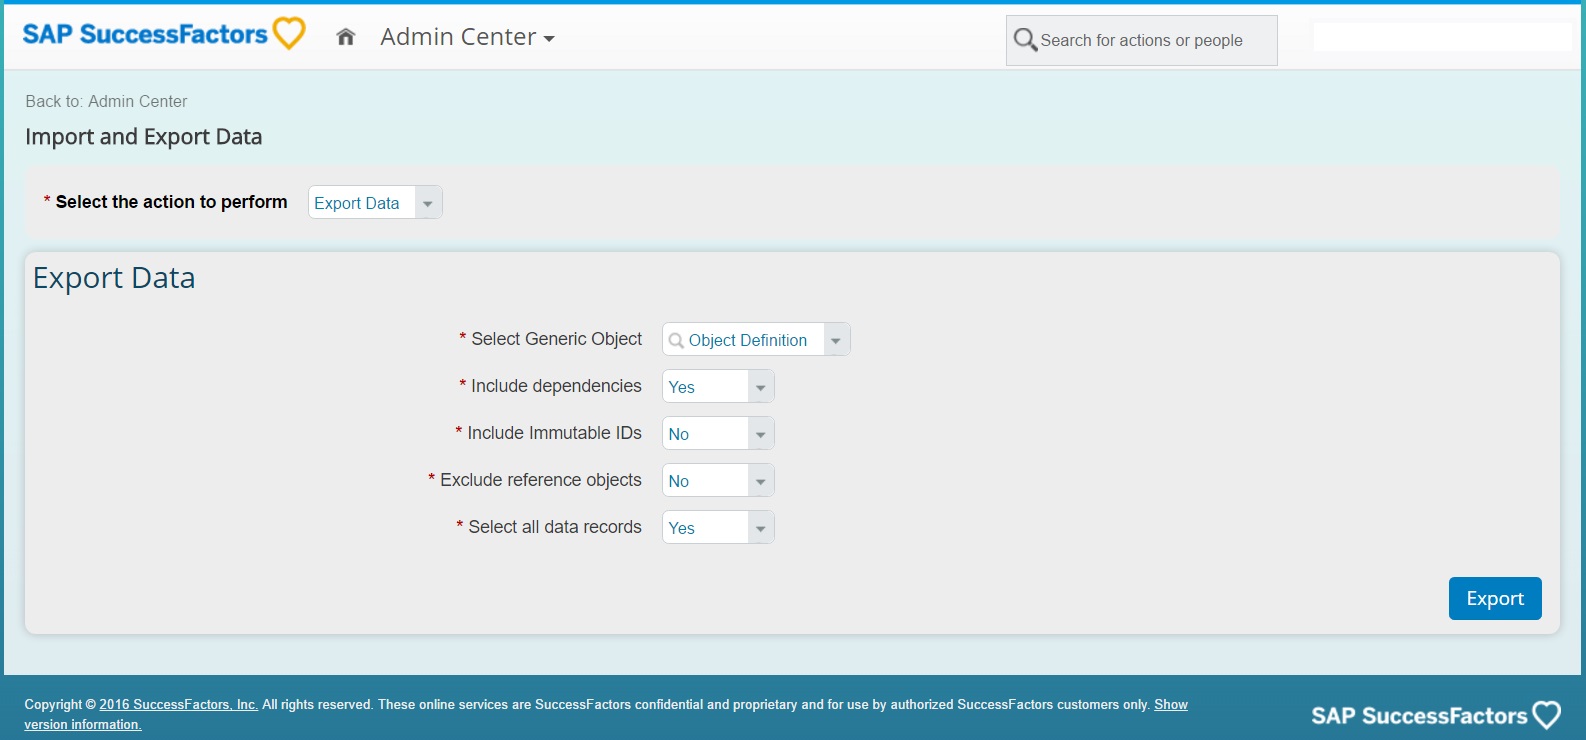
Task: Open the Exclude reference objects dropdown
Action: 718,481
